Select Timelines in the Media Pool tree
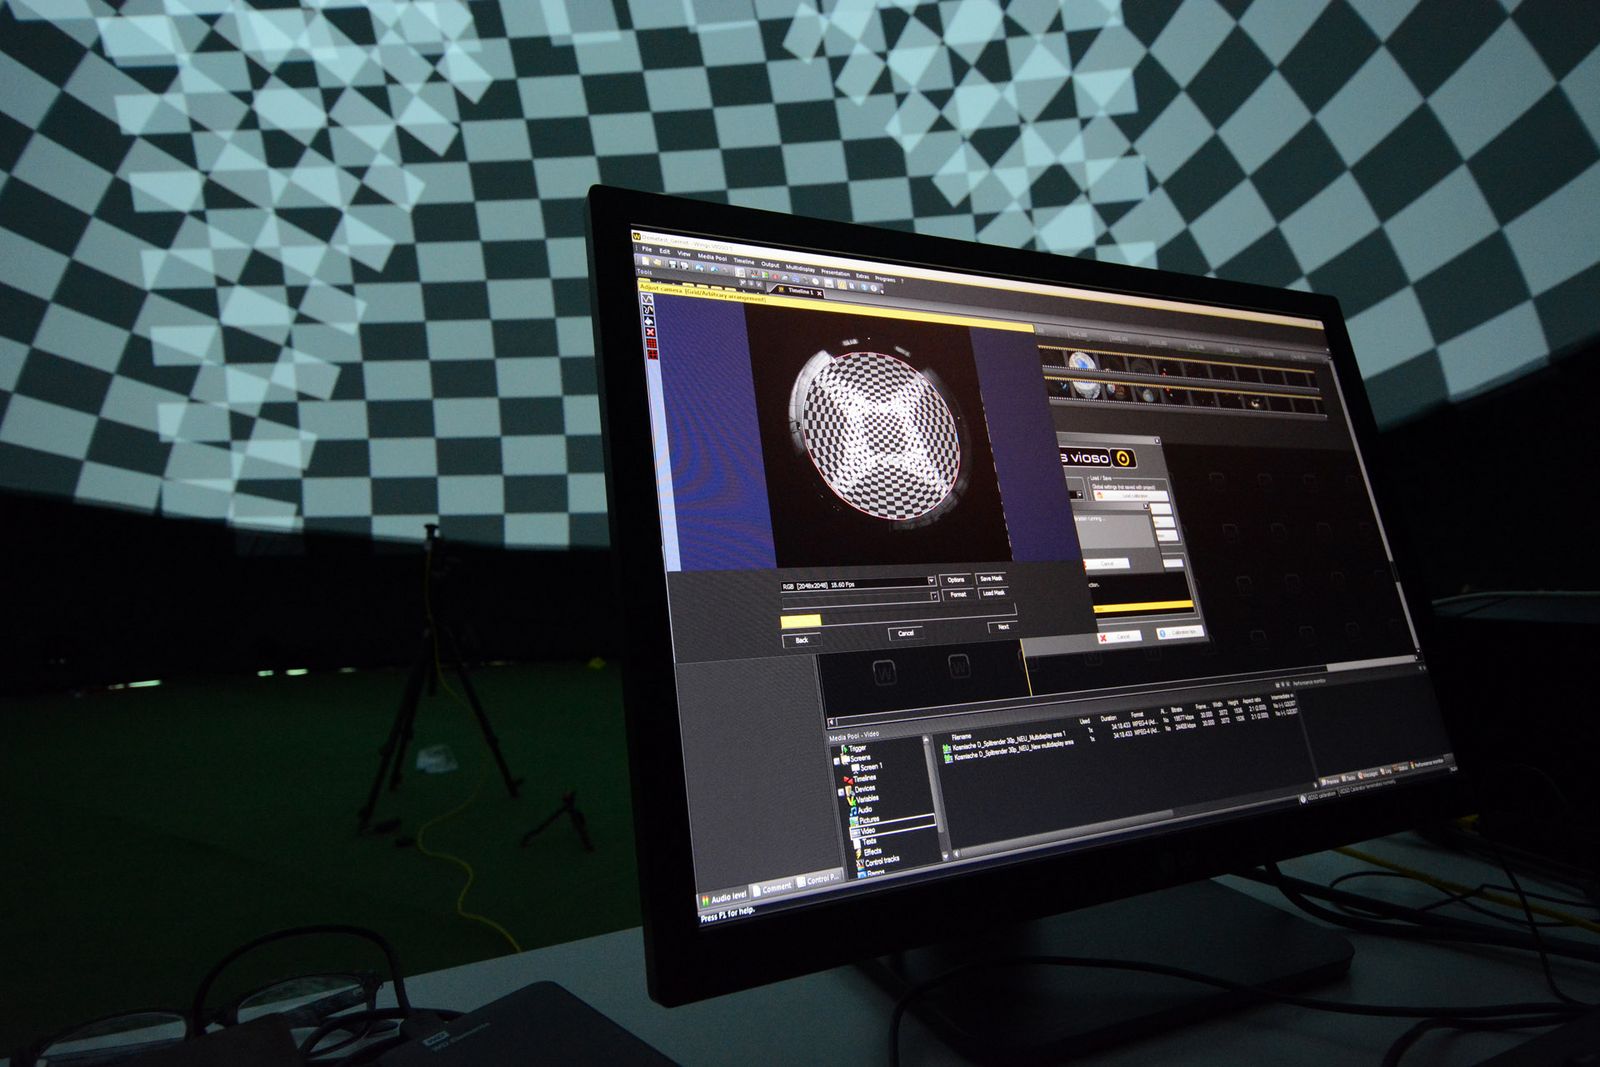Viewport: 1600px width, 1067px height. tap(862, 779)
